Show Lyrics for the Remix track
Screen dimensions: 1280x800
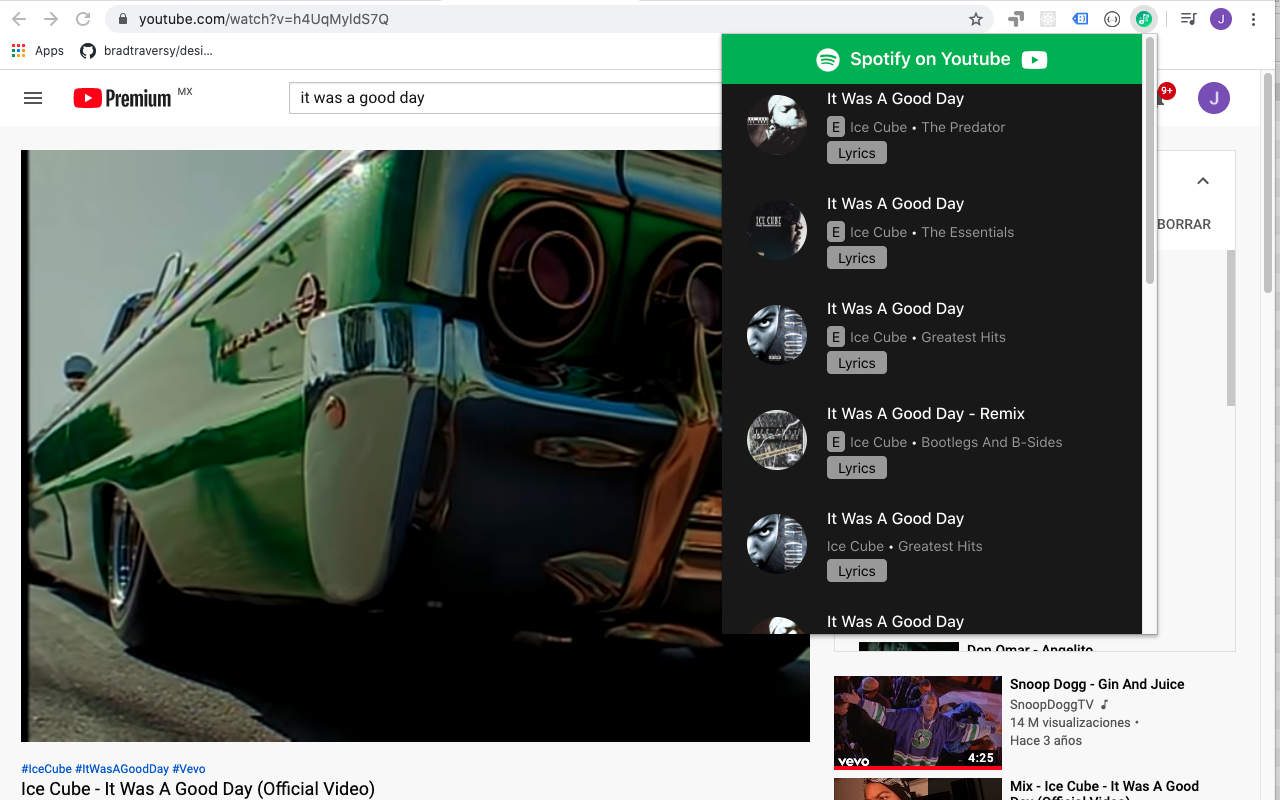(857, 468)
